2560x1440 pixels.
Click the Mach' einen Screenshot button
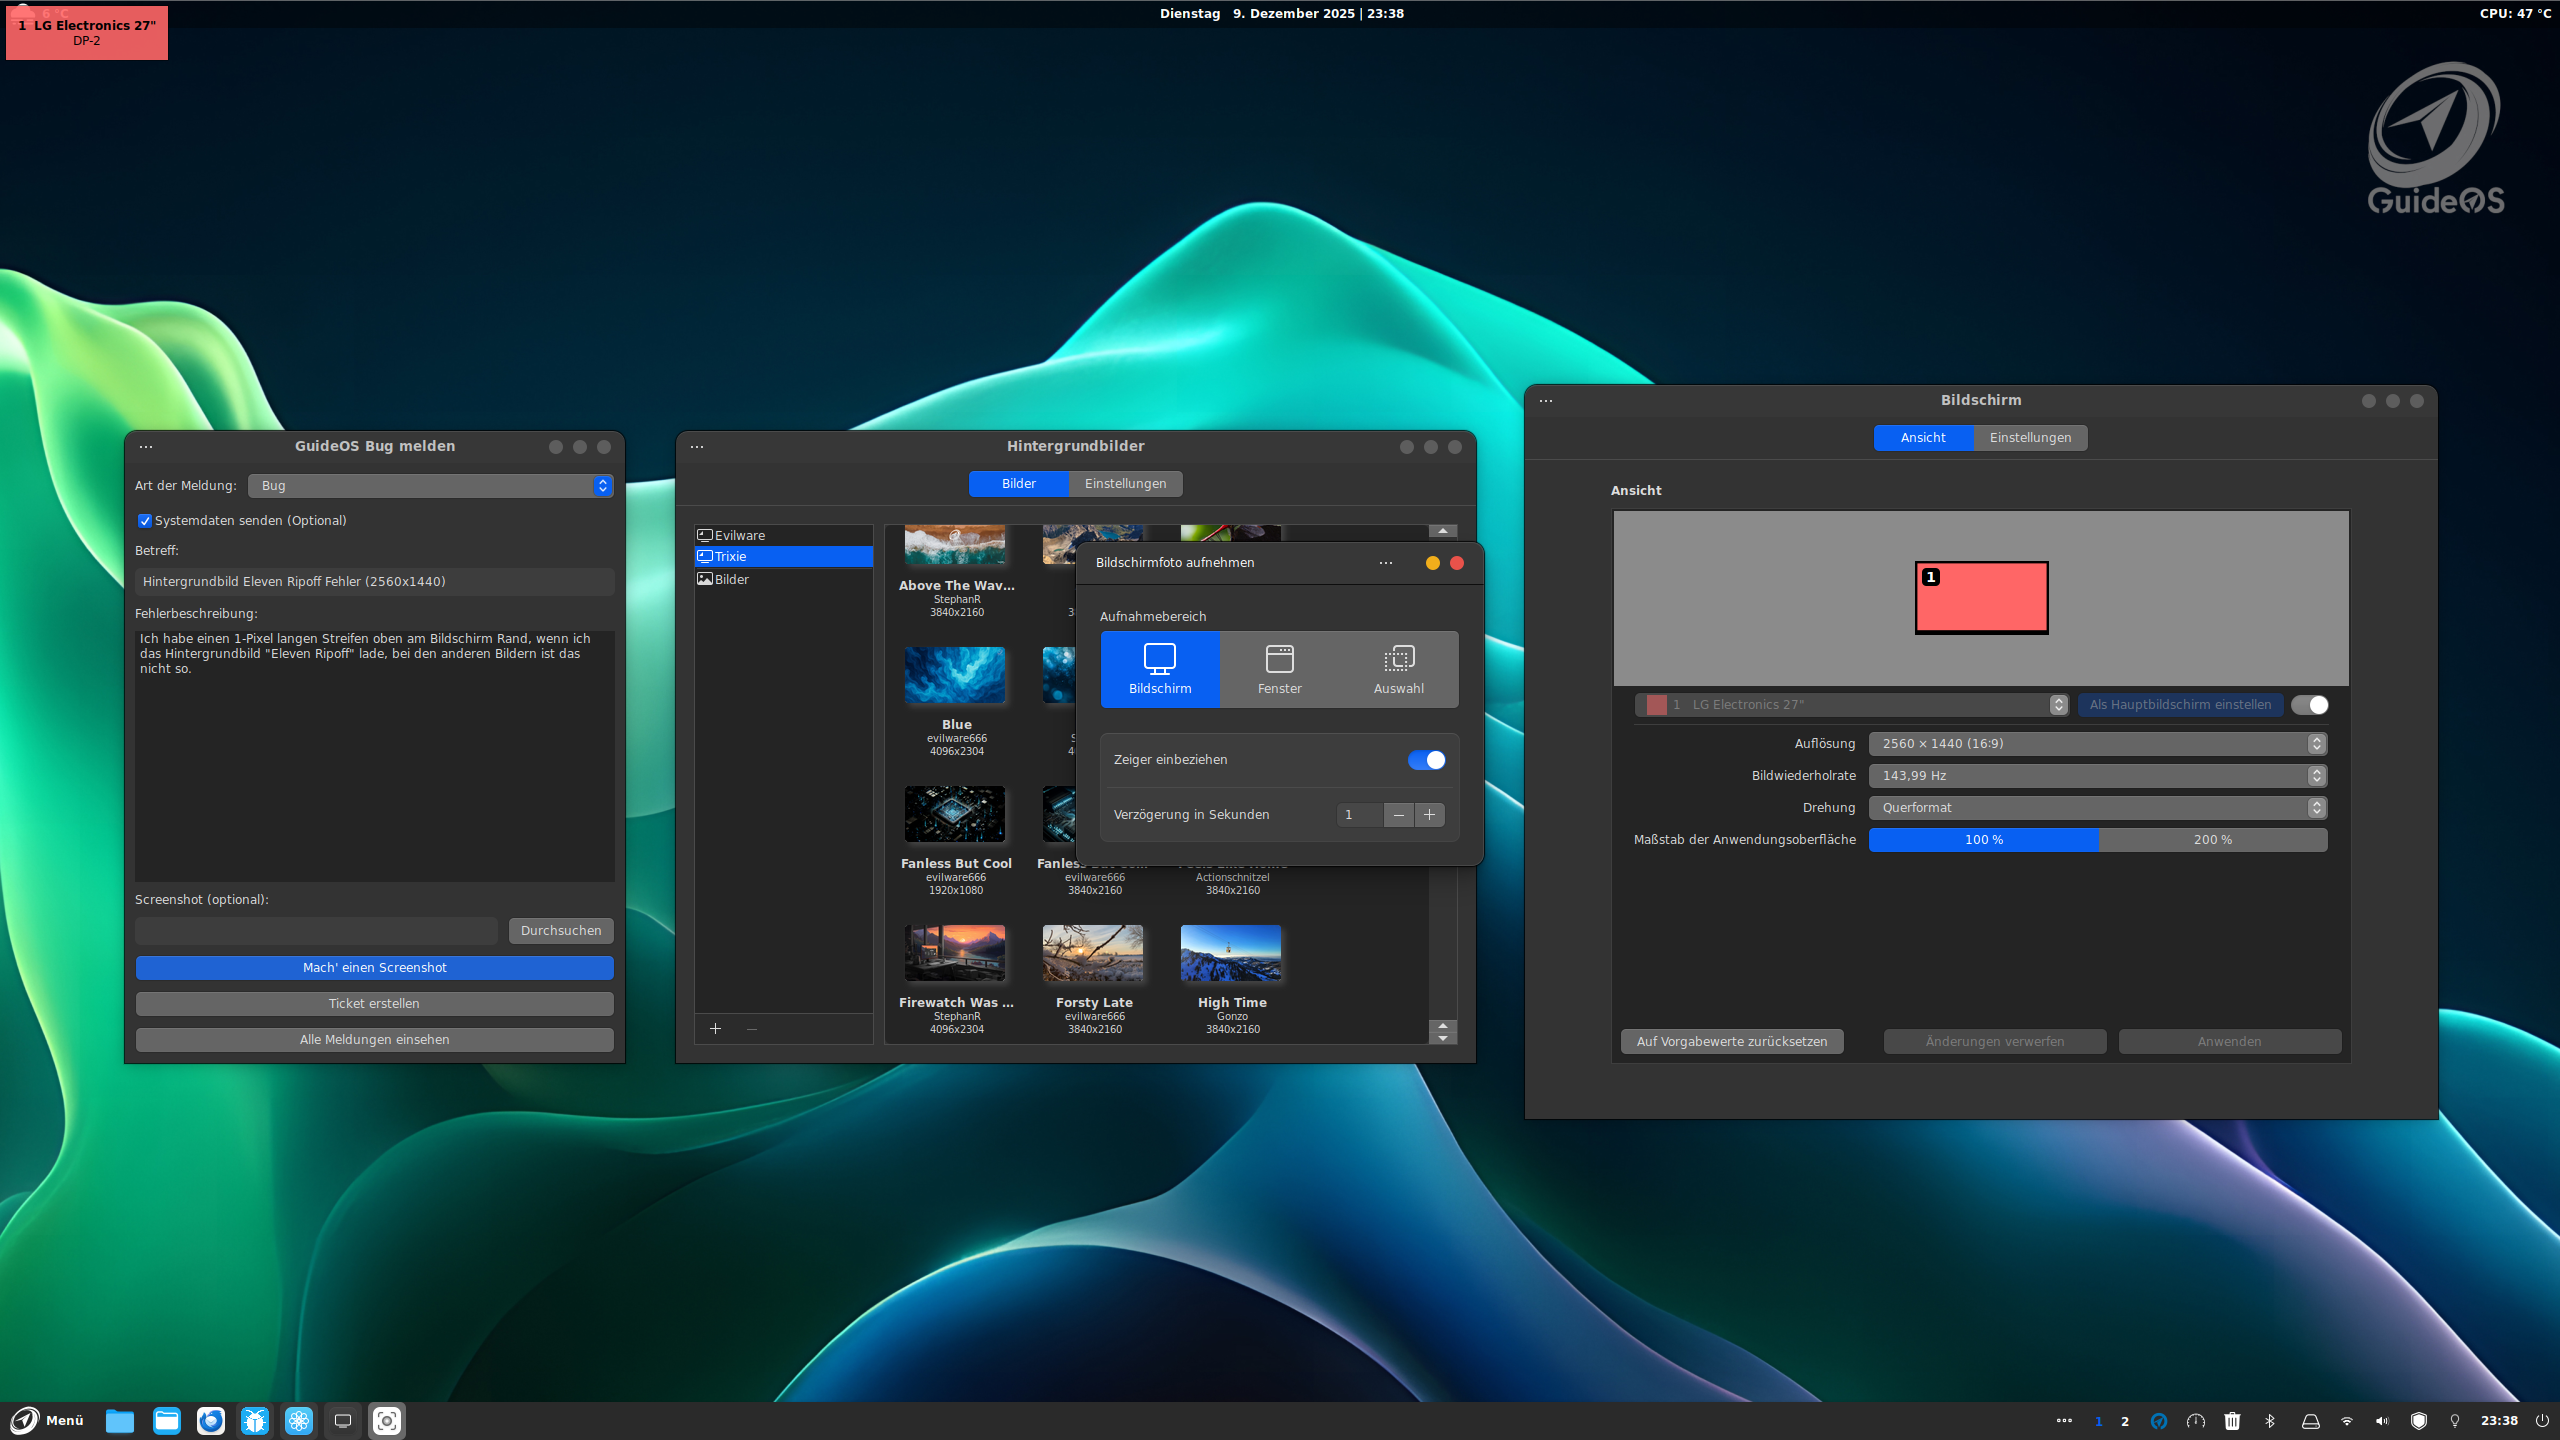[374, 968]
